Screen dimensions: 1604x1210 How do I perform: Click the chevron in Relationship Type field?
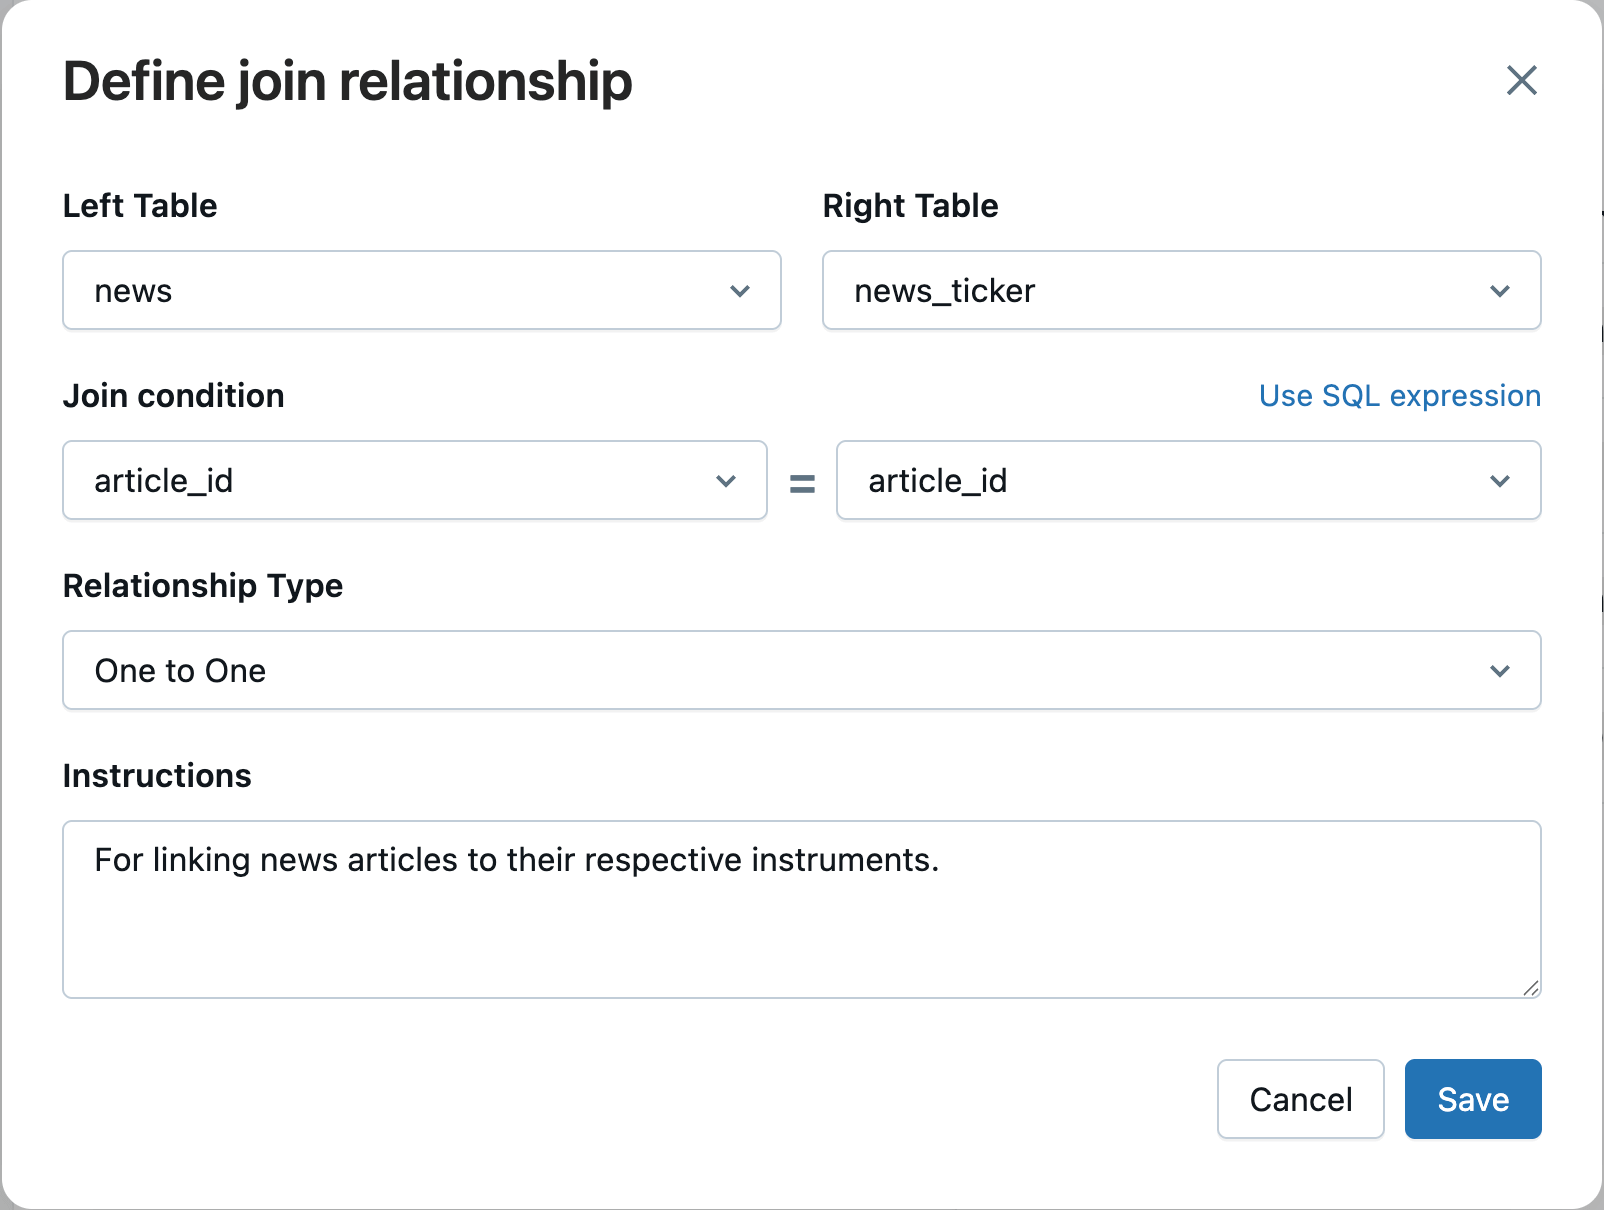pos(1500,671)
